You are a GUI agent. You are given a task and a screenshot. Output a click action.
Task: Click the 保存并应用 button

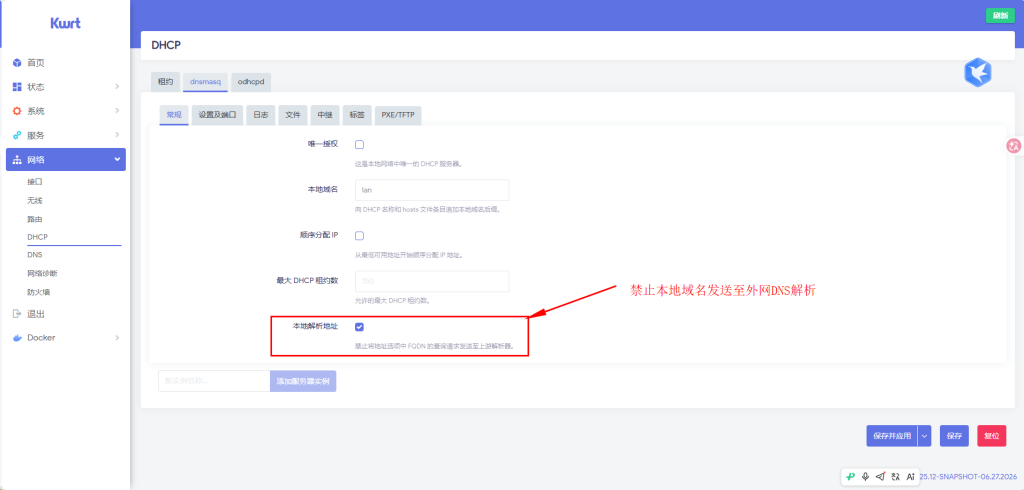pyautogui.click(x=891, y=436)
